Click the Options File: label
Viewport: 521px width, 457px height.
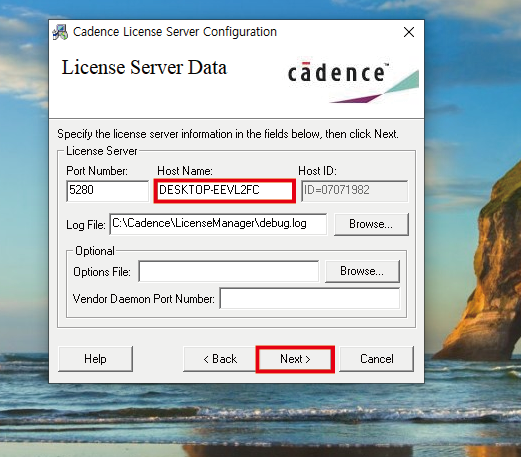click(102, 272)
